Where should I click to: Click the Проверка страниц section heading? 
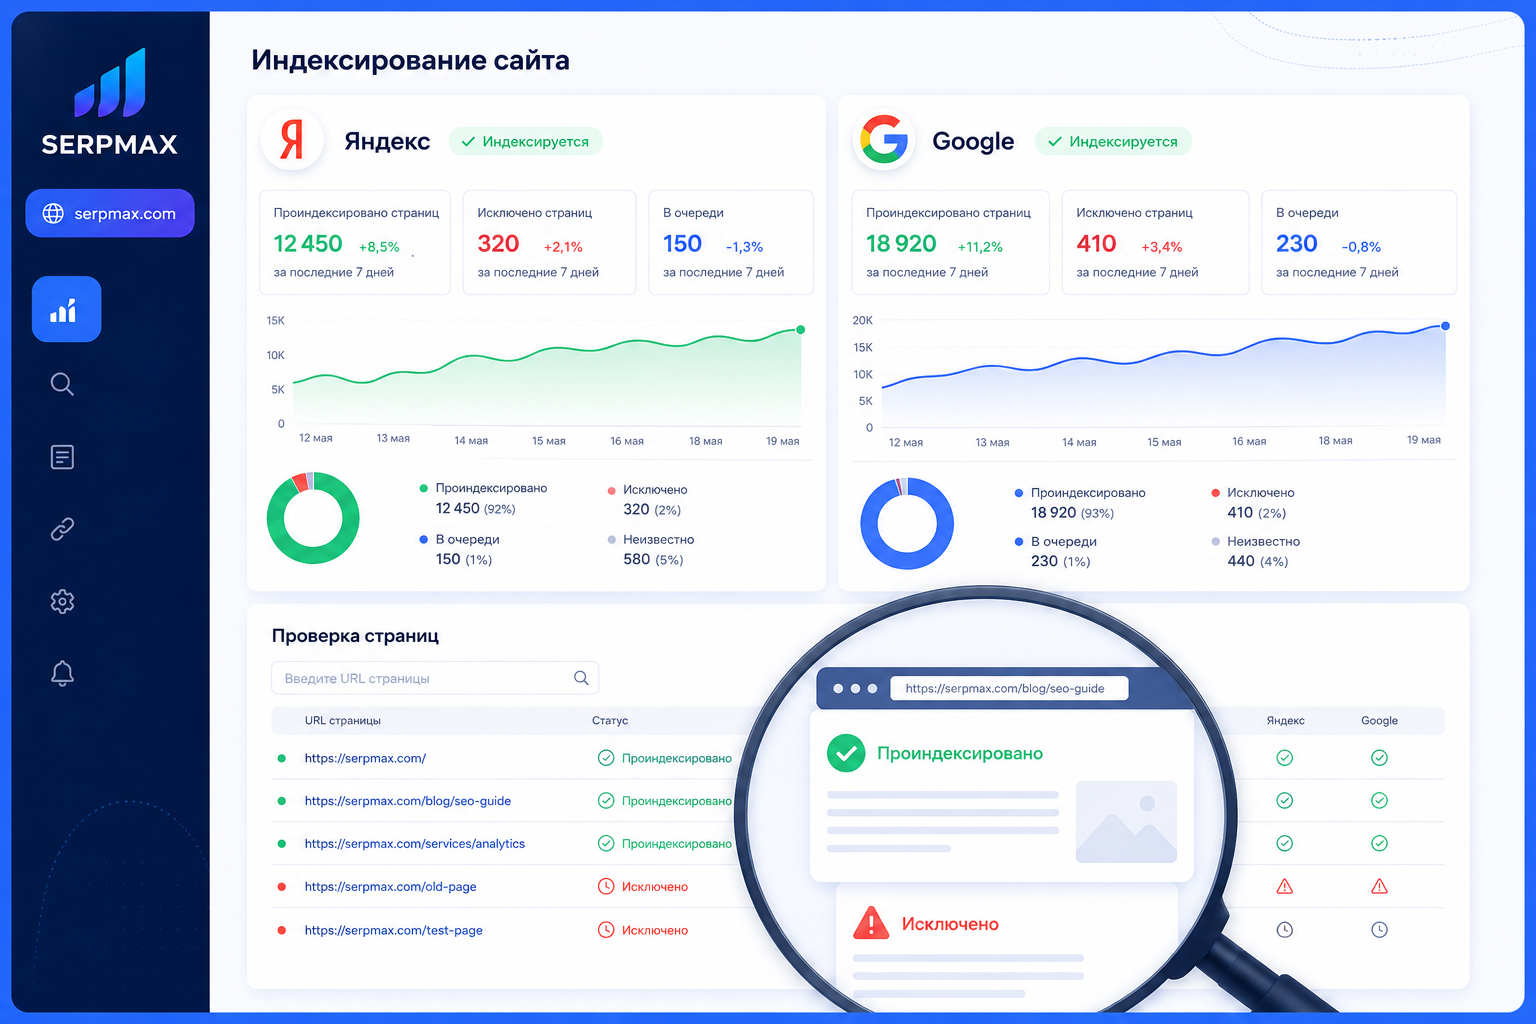(x=355, y=636)
